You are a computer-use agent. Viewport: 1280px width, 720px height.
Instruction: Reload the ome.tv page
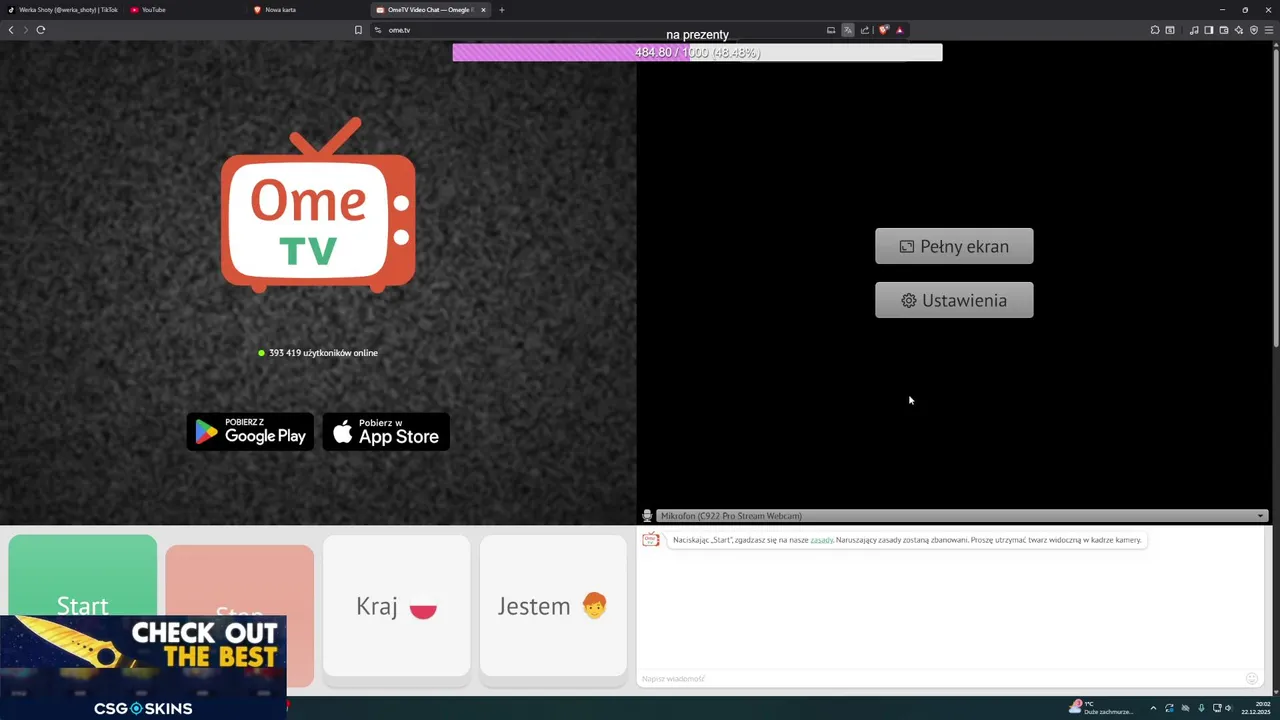pyautogui.click(x=41, y=30)
